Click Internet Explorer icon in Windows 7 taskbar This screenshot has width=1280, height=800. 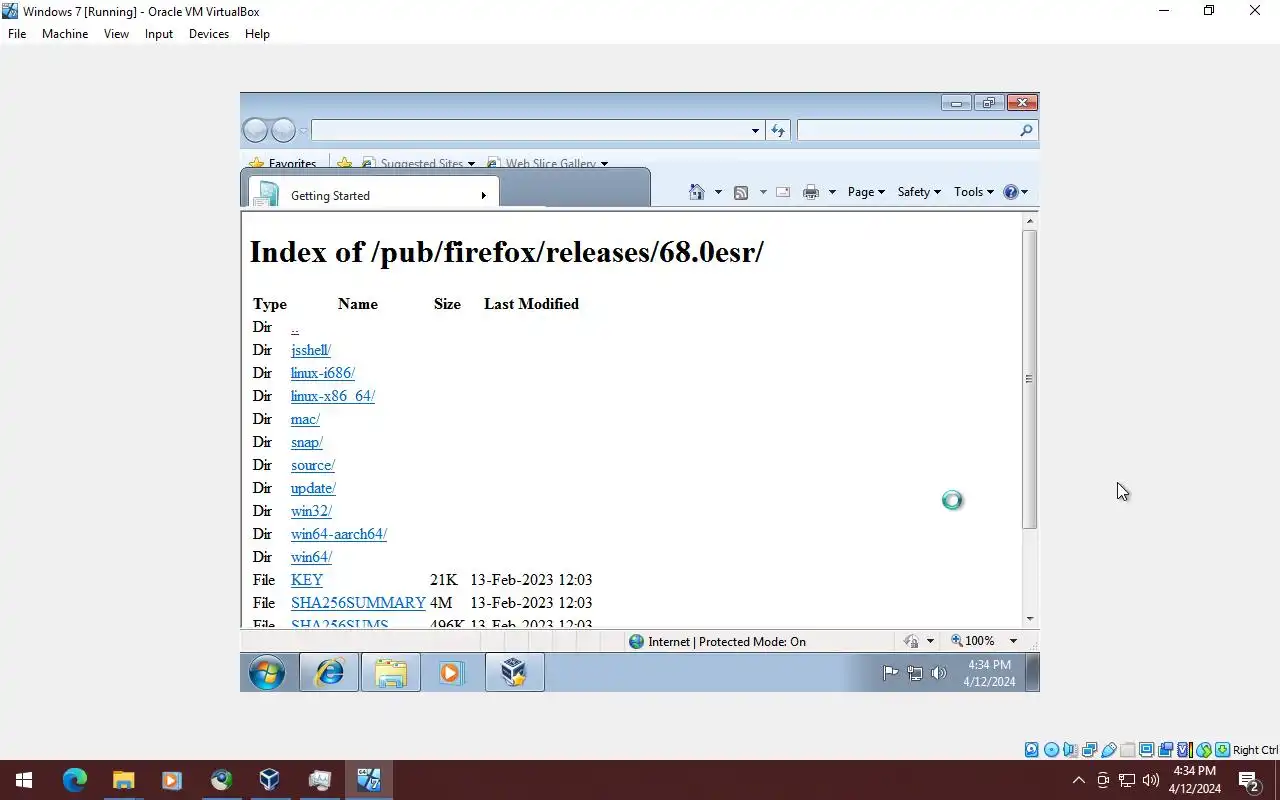click(x=329, y=673)
